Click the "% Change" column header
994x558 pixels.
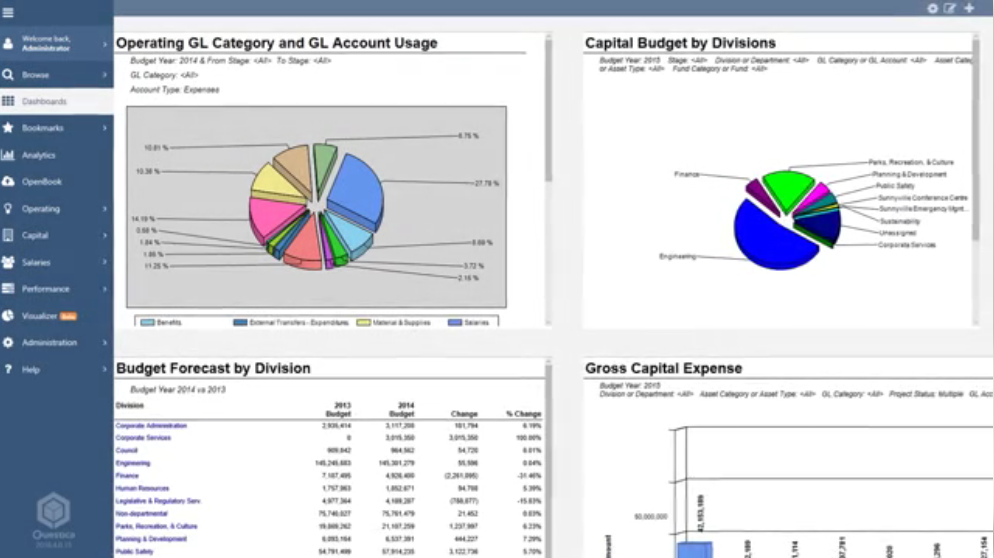(x=524, y=414)
